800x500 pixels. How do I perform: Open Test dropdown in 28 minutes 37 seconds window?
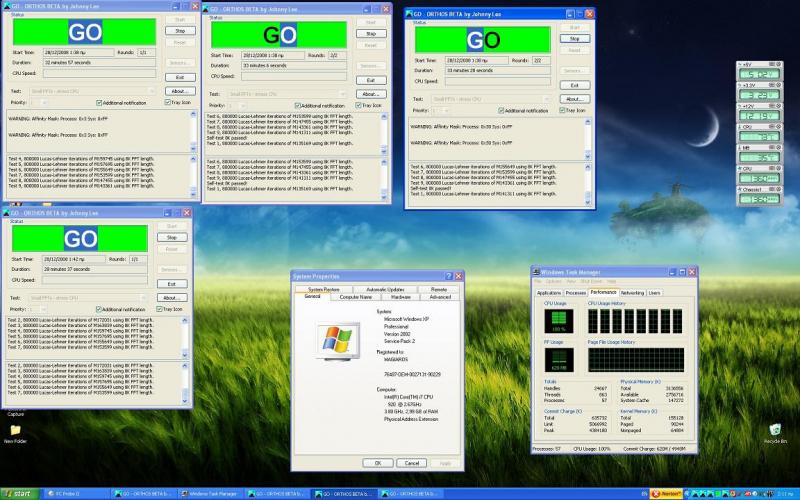83,297
